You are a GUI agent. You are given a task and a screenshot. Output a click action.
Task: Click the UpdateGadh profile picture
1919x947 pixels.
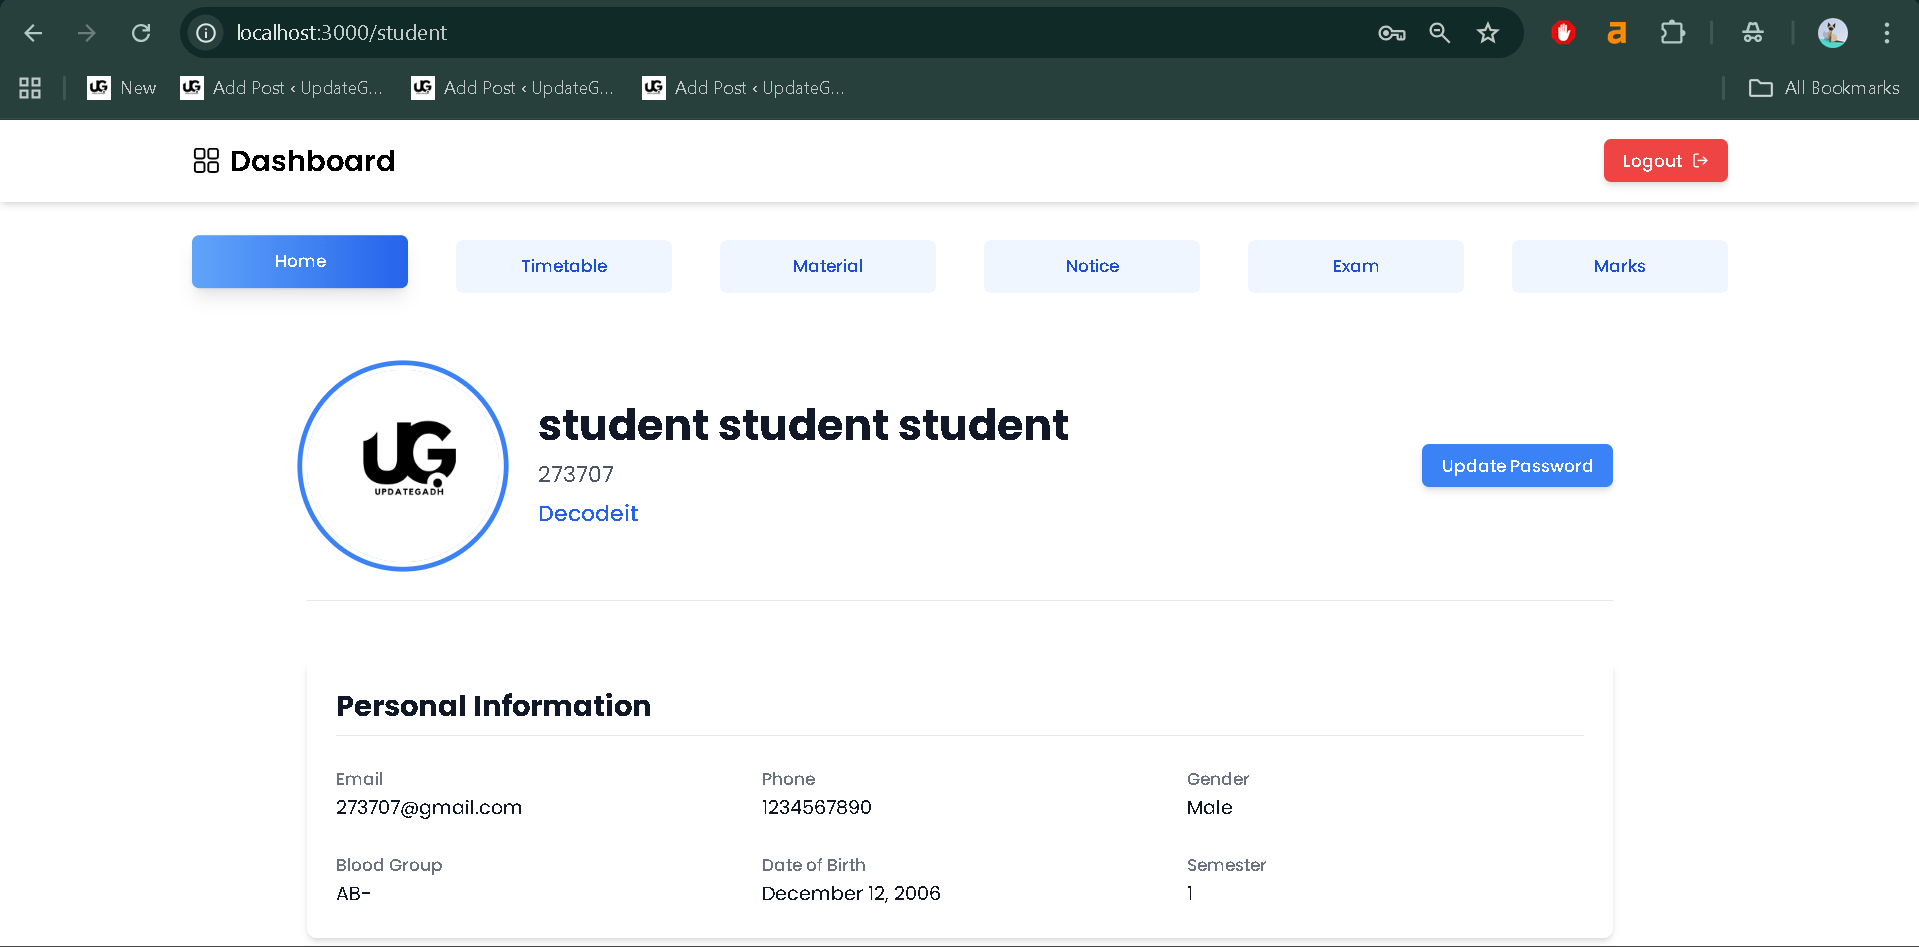pyautogui.click(x=402, y=466)
